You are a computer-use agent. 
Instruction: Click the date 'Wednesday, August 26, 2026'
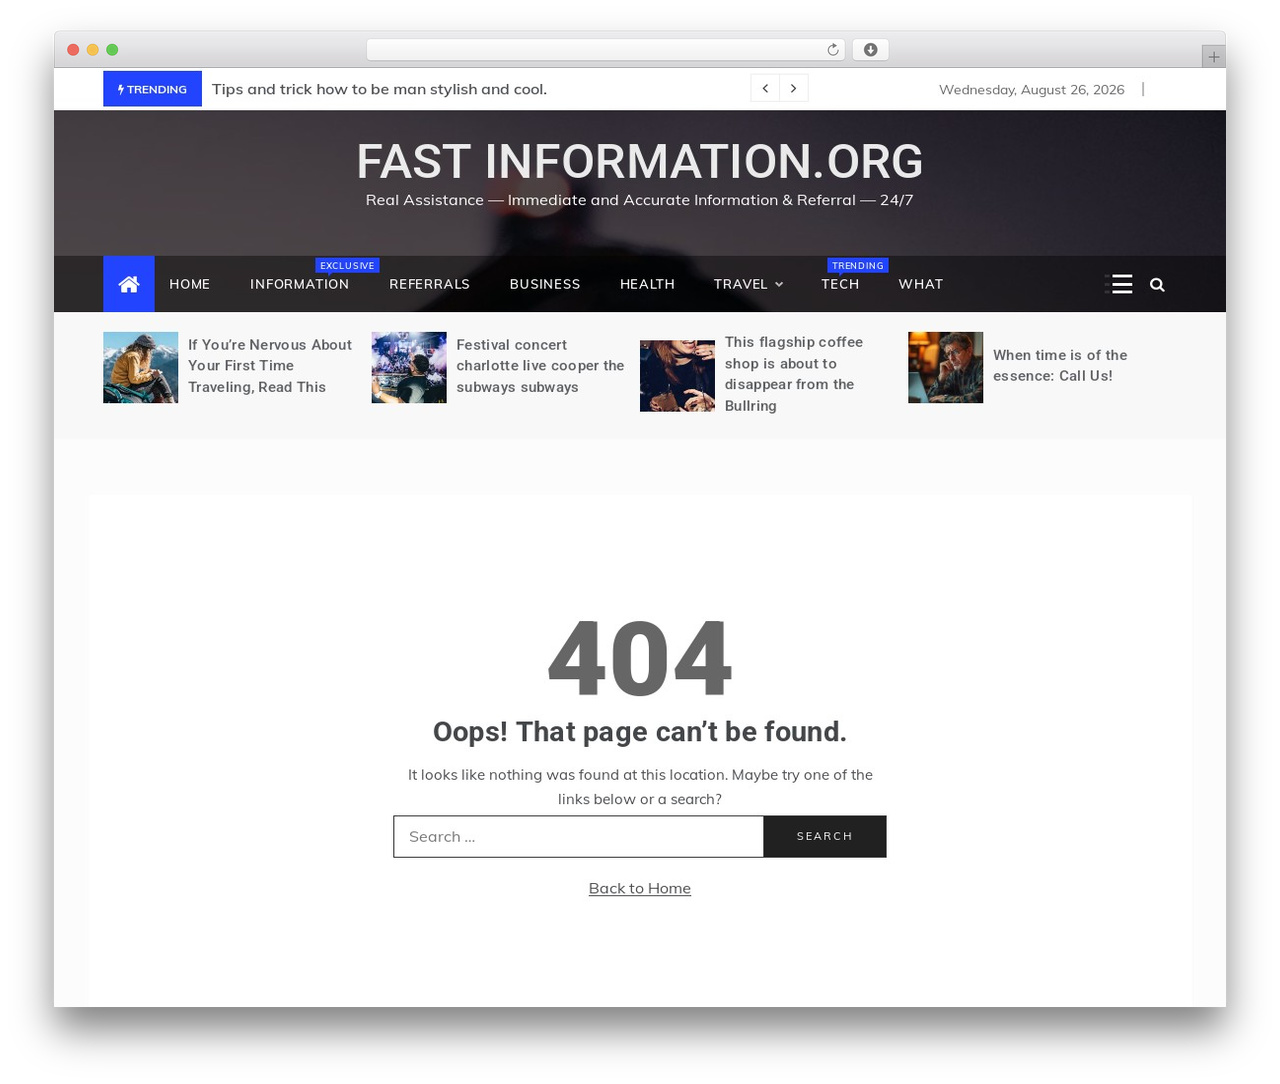tap(1032, 90)
